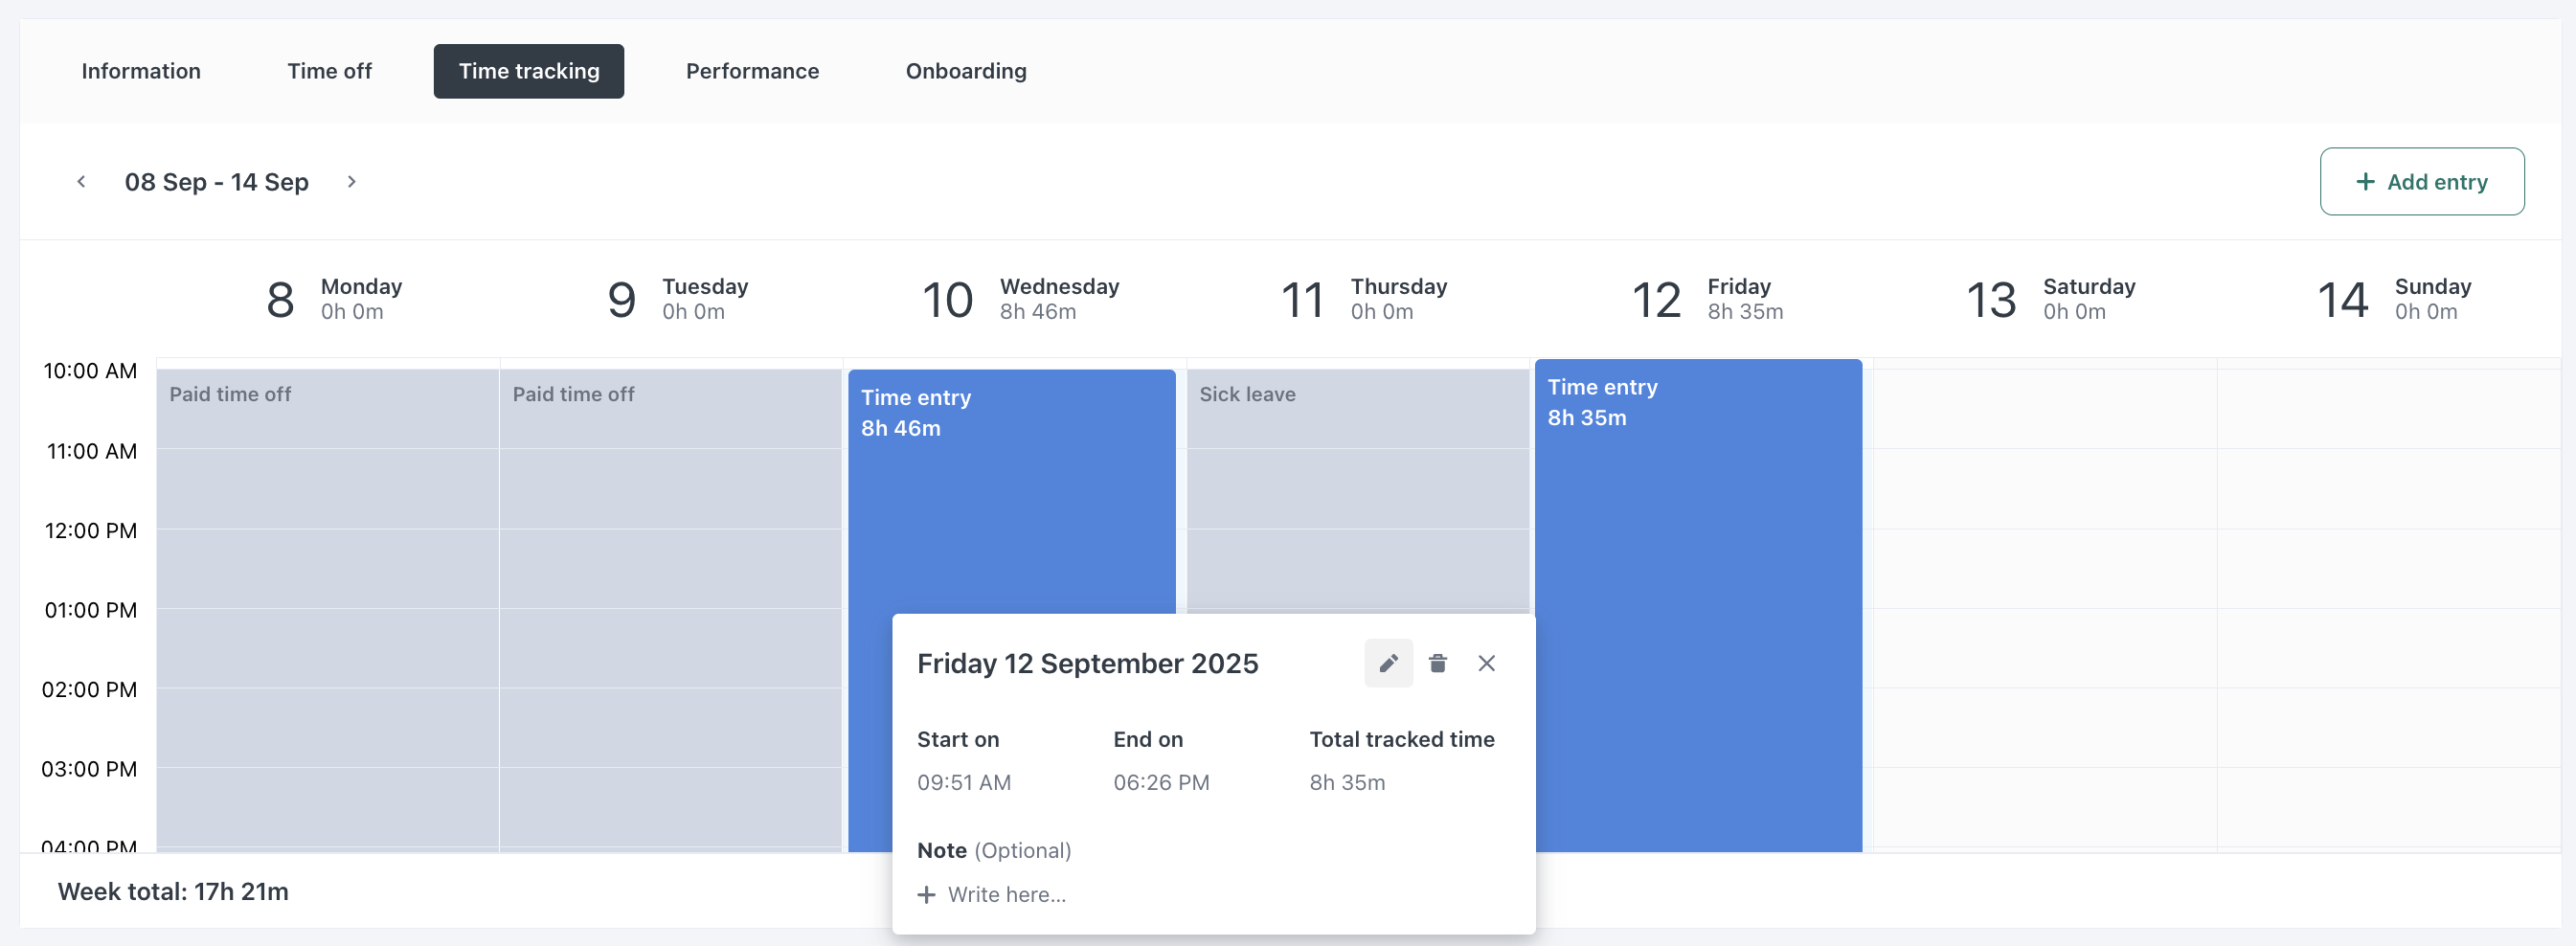Click Tuesday's Paid time off block
Screen dimensions: 2576x946
pos(670,600)
